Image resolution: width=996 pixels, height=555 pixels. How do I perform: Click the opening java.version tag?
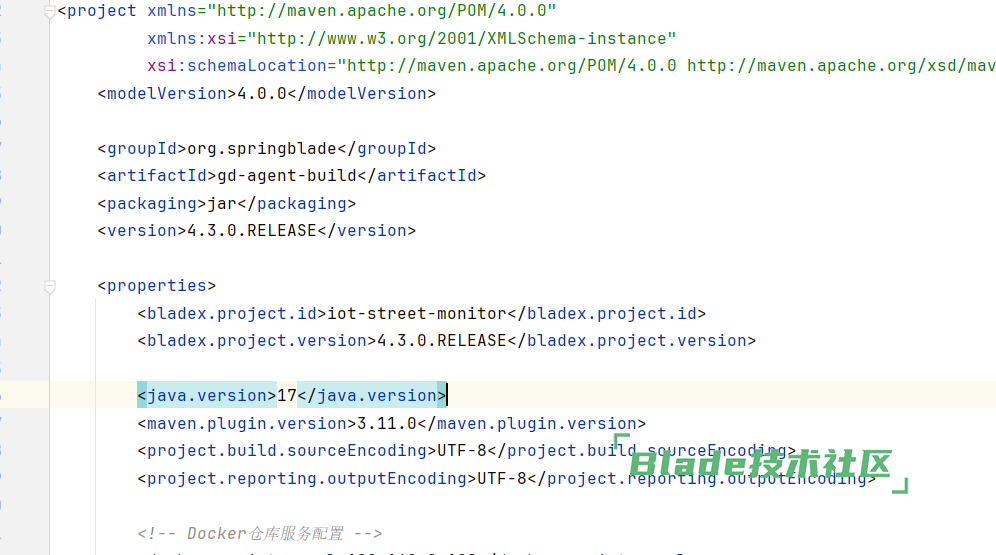(x=207, y=395)
